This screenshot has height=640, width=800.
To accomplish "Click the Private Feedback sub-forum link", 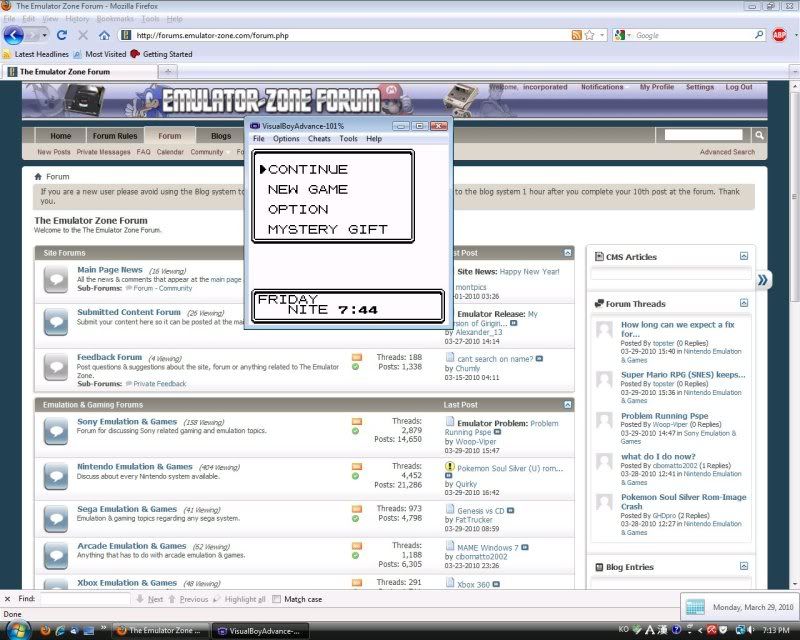I will pos(160,384).
